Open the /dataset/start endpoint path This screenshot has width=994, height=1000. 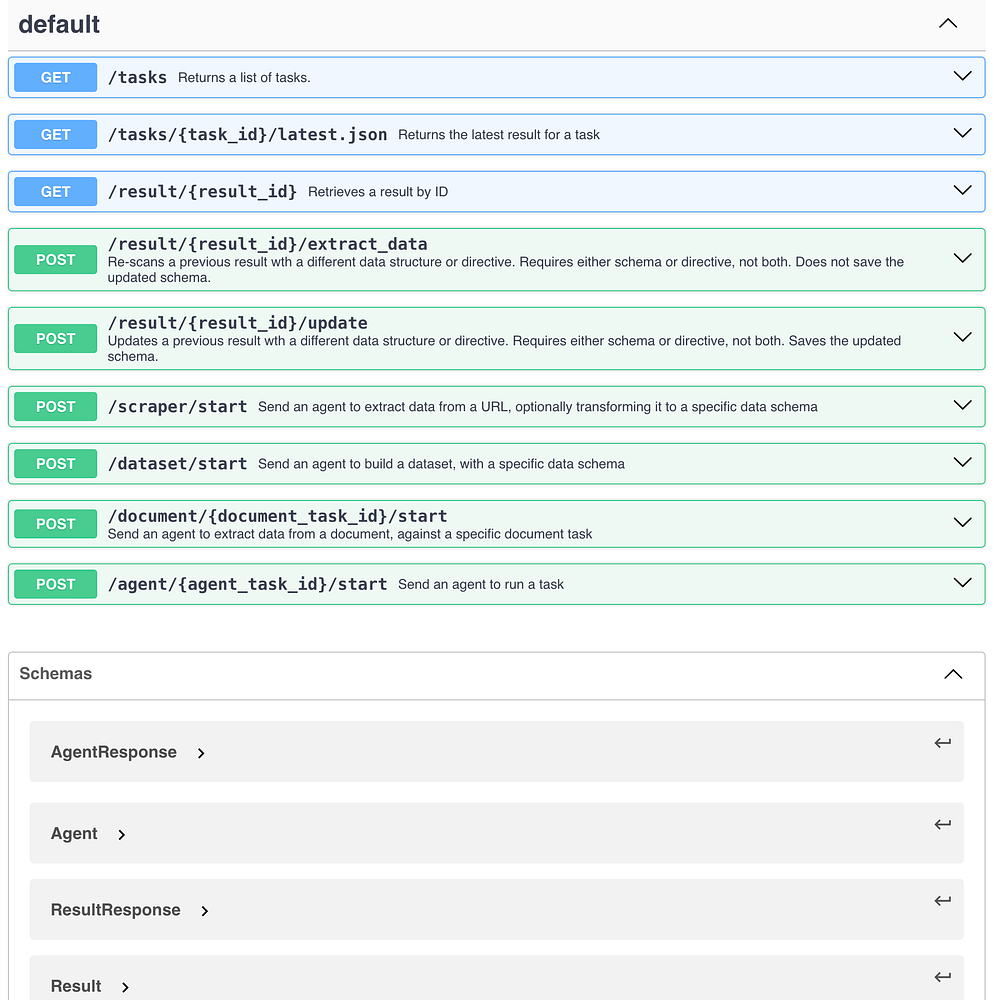(x=177, y=463)
